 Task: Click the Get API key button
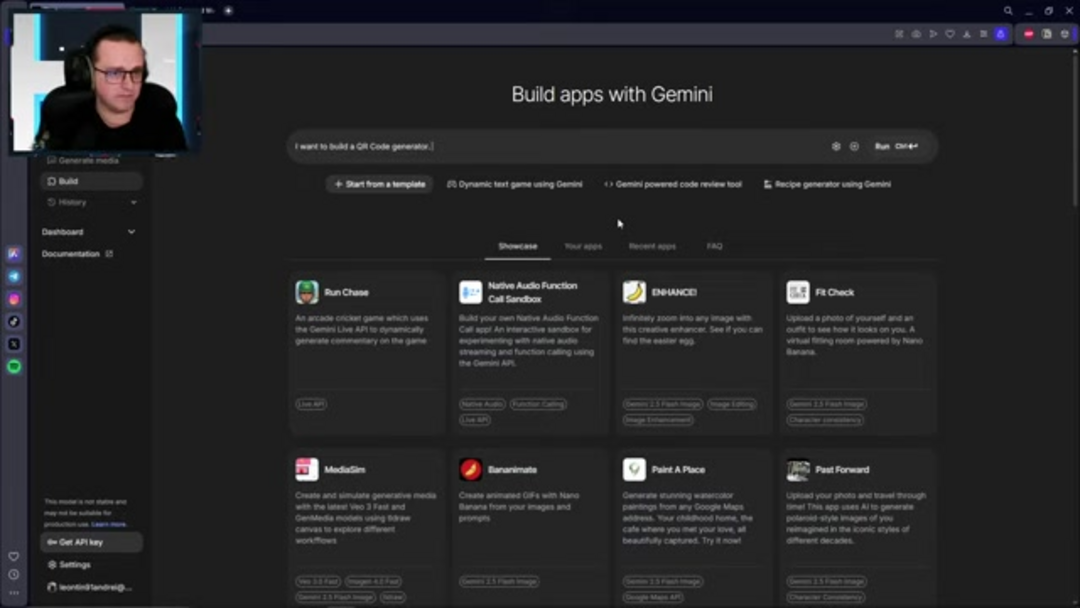(90, 542)
